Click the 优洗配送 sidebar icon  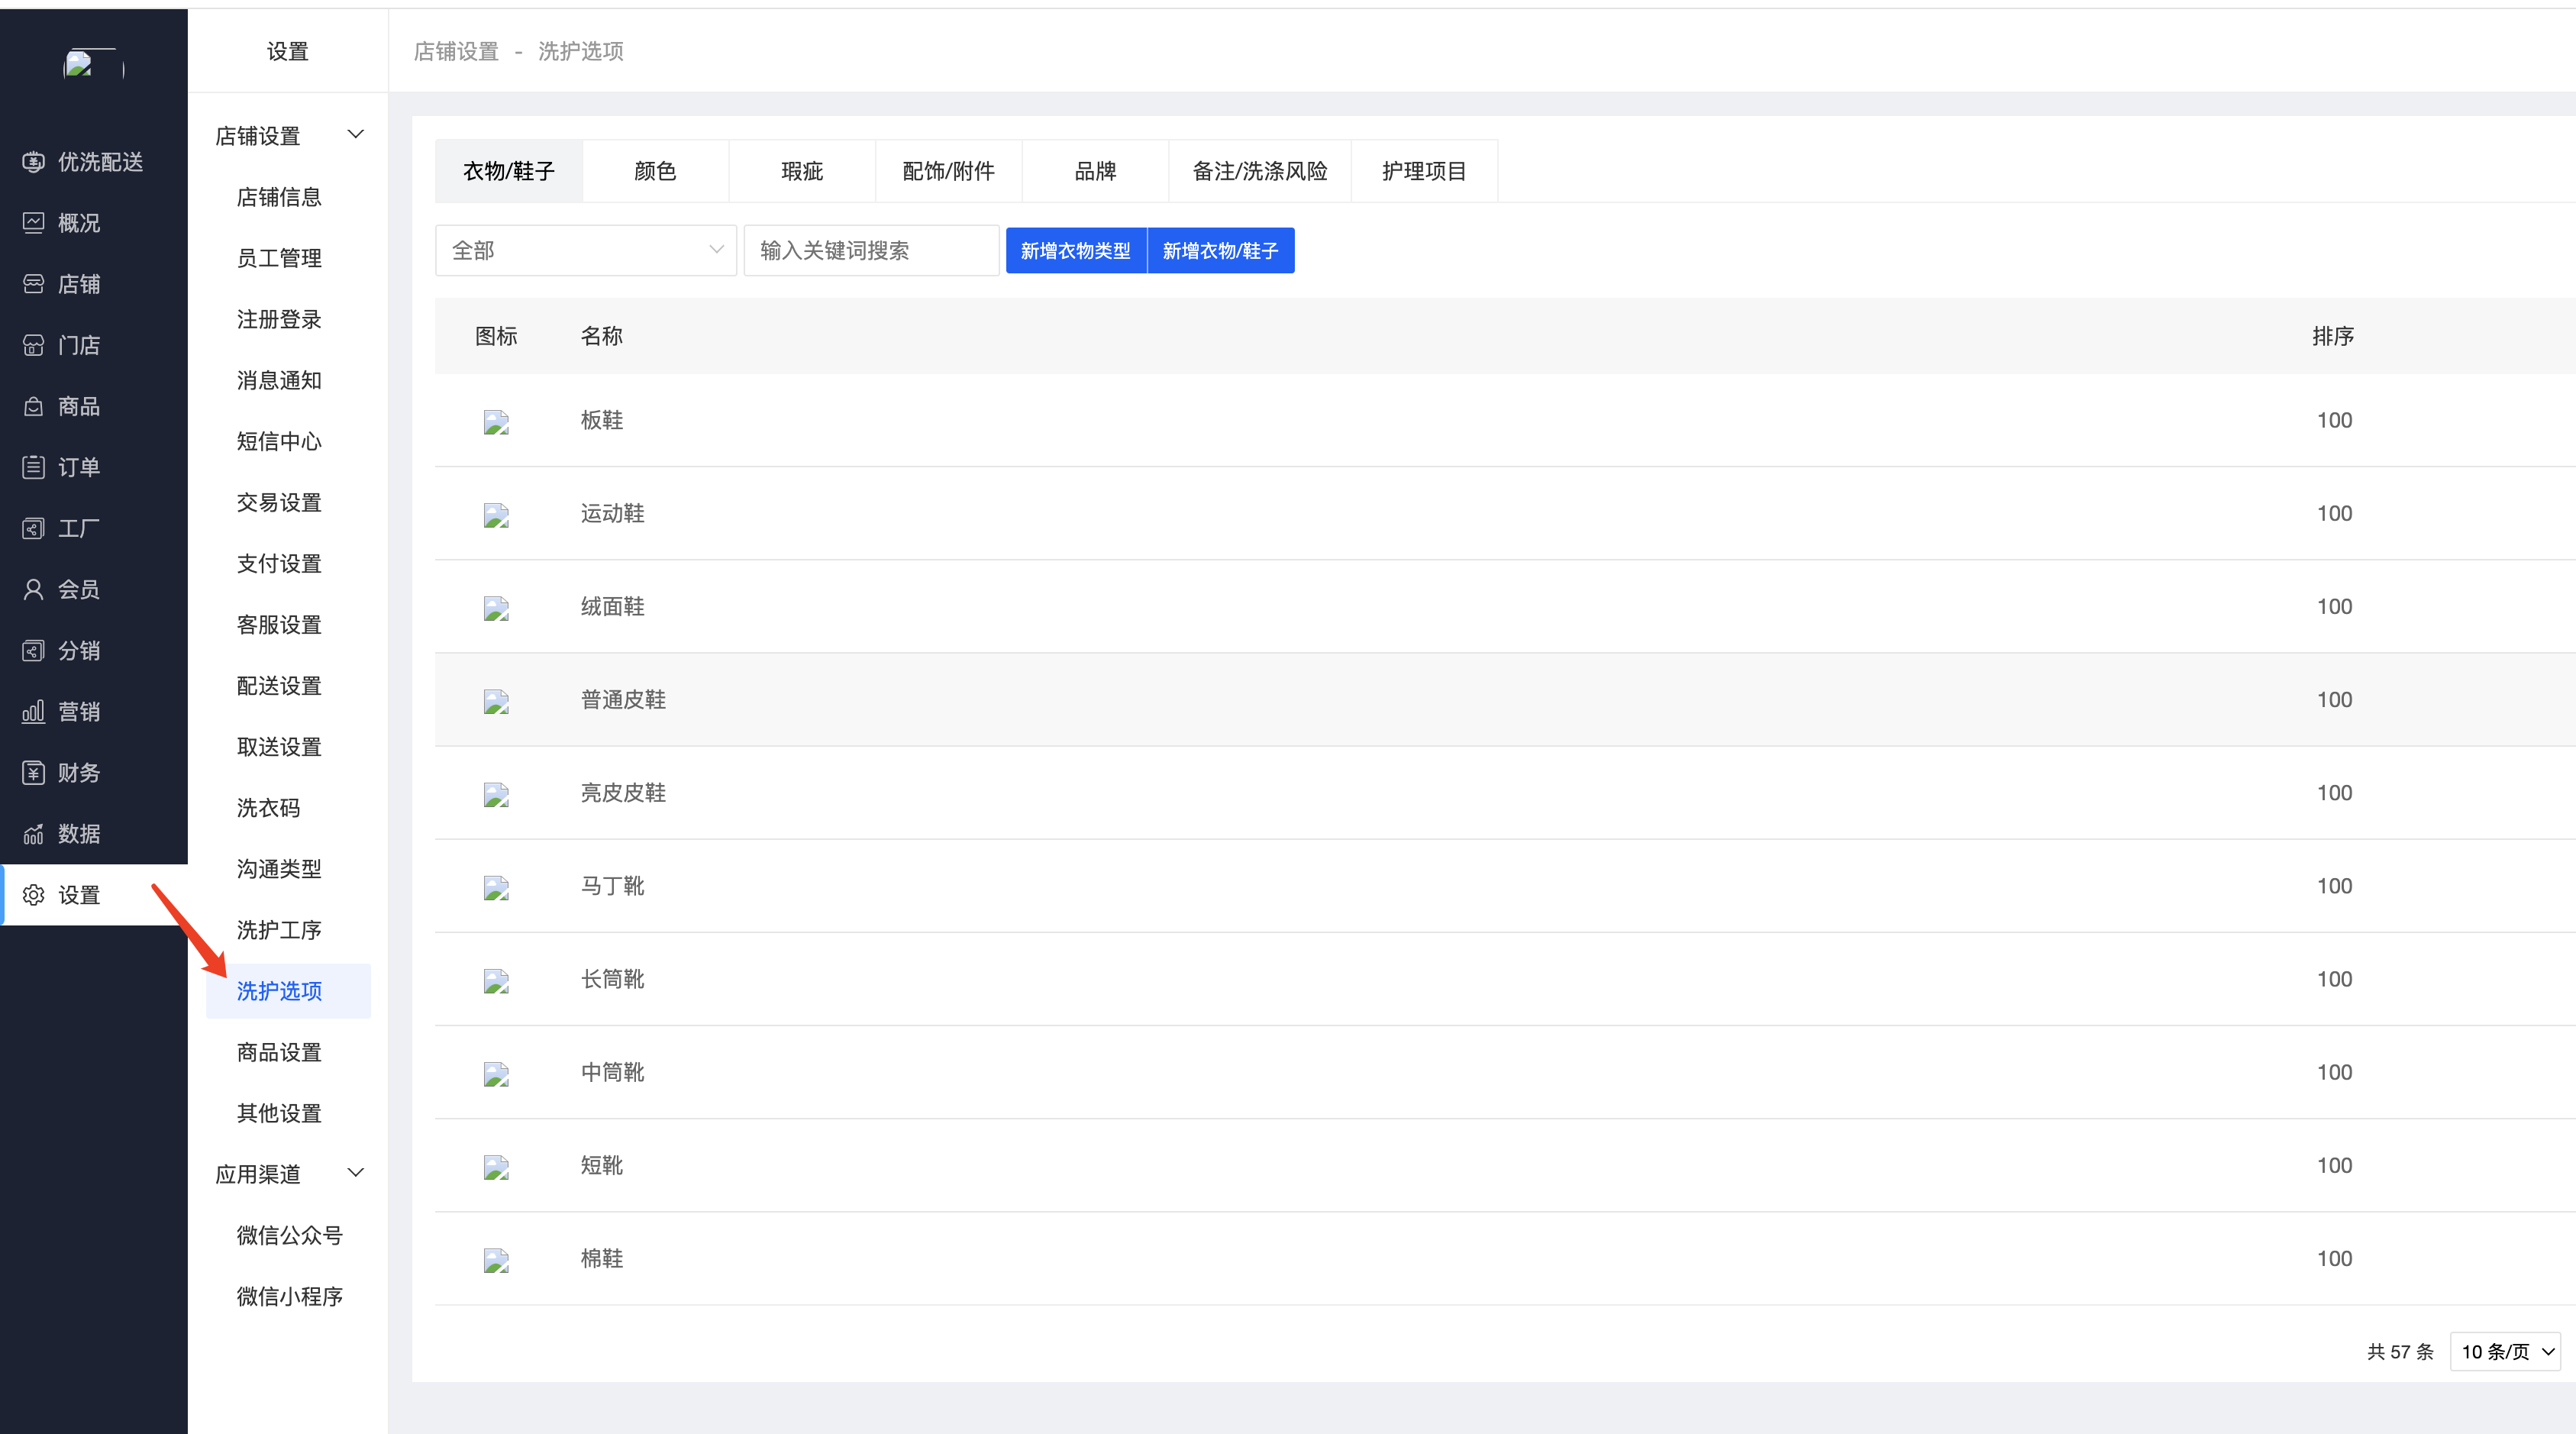(x=33, y=162)
